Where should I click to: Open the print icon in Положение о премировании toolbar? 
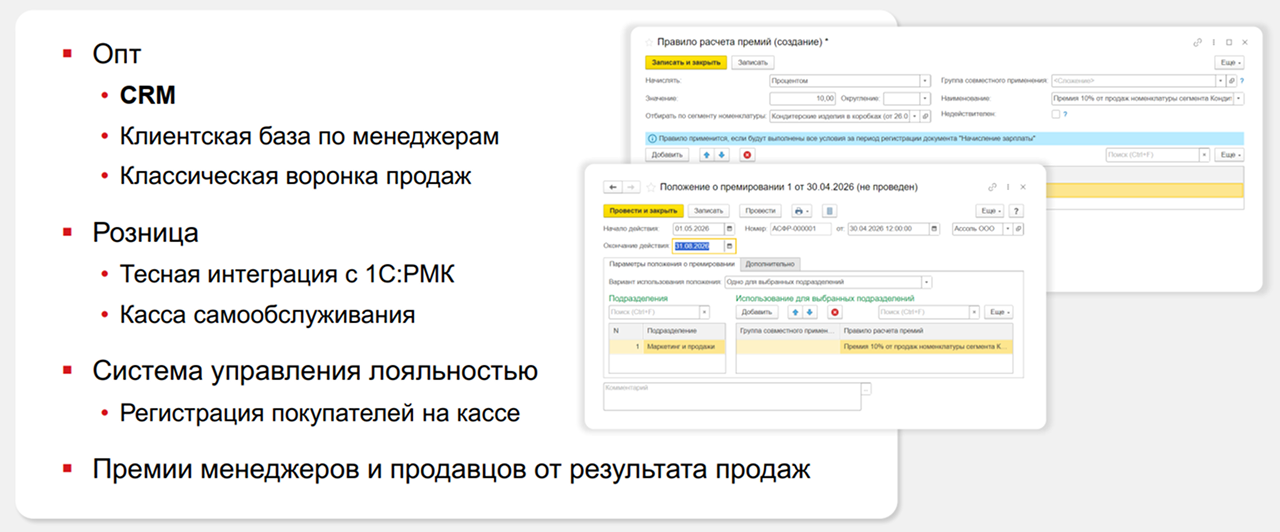(x=802, y=211)
